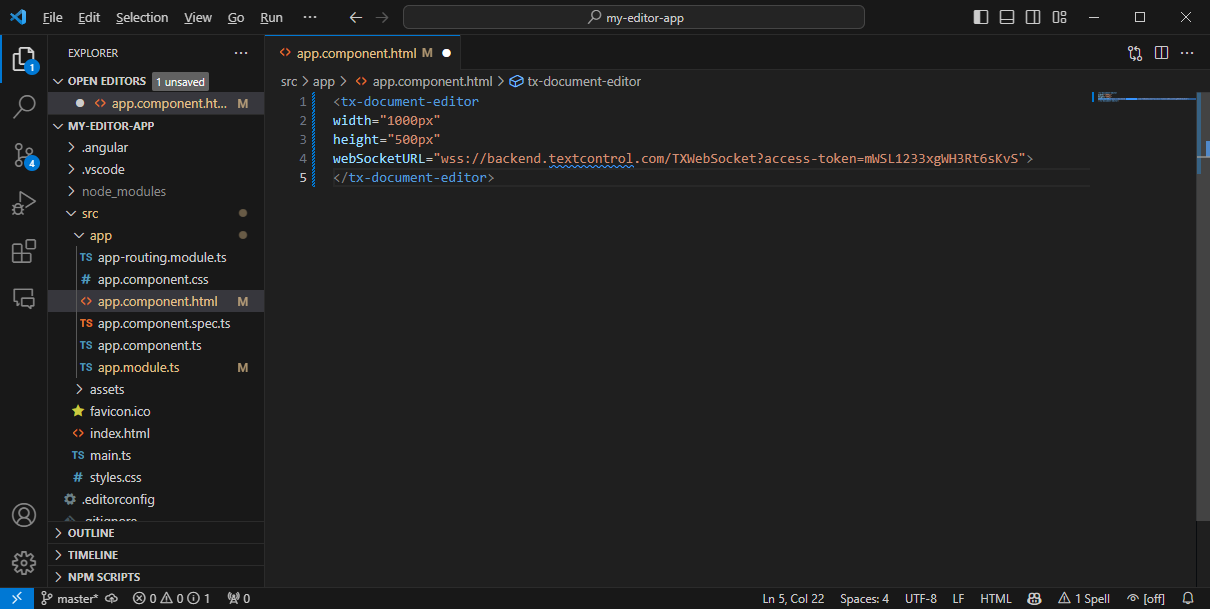Image resolution: width=1210 pixels, height=609 pixels.
Task: Open the Search view icon
Action: [24, 107]
